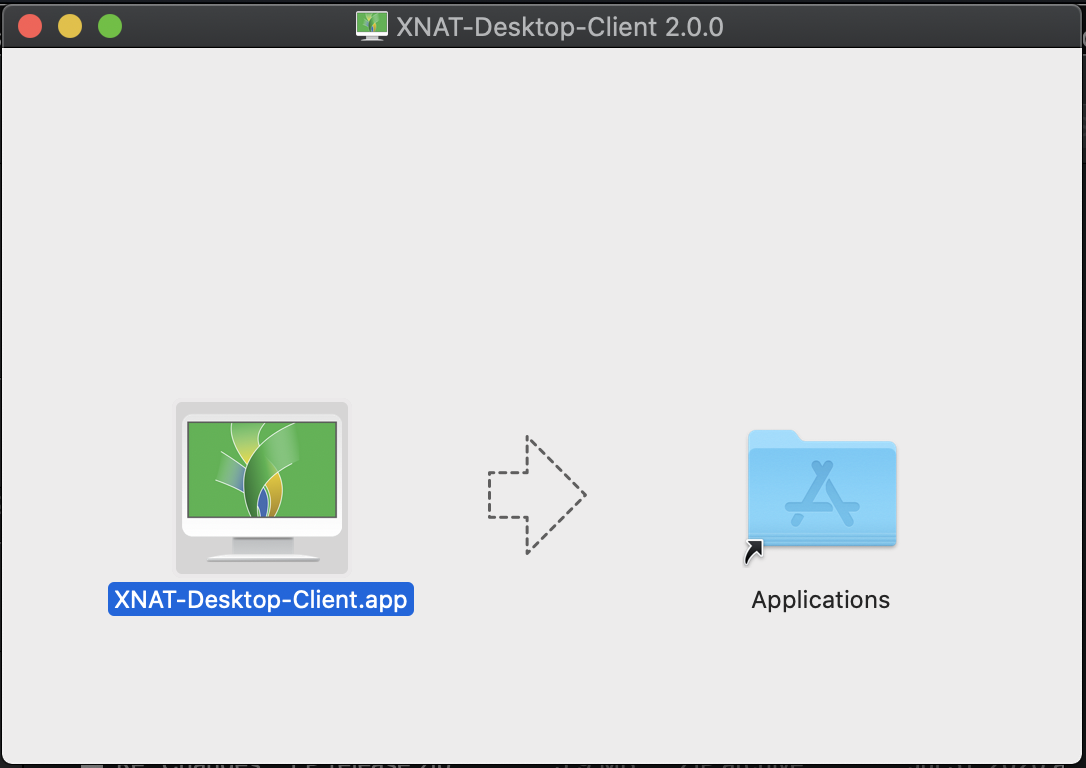Minimize the window with the yellow button
1086x768 pixels.
coord(70,26)
